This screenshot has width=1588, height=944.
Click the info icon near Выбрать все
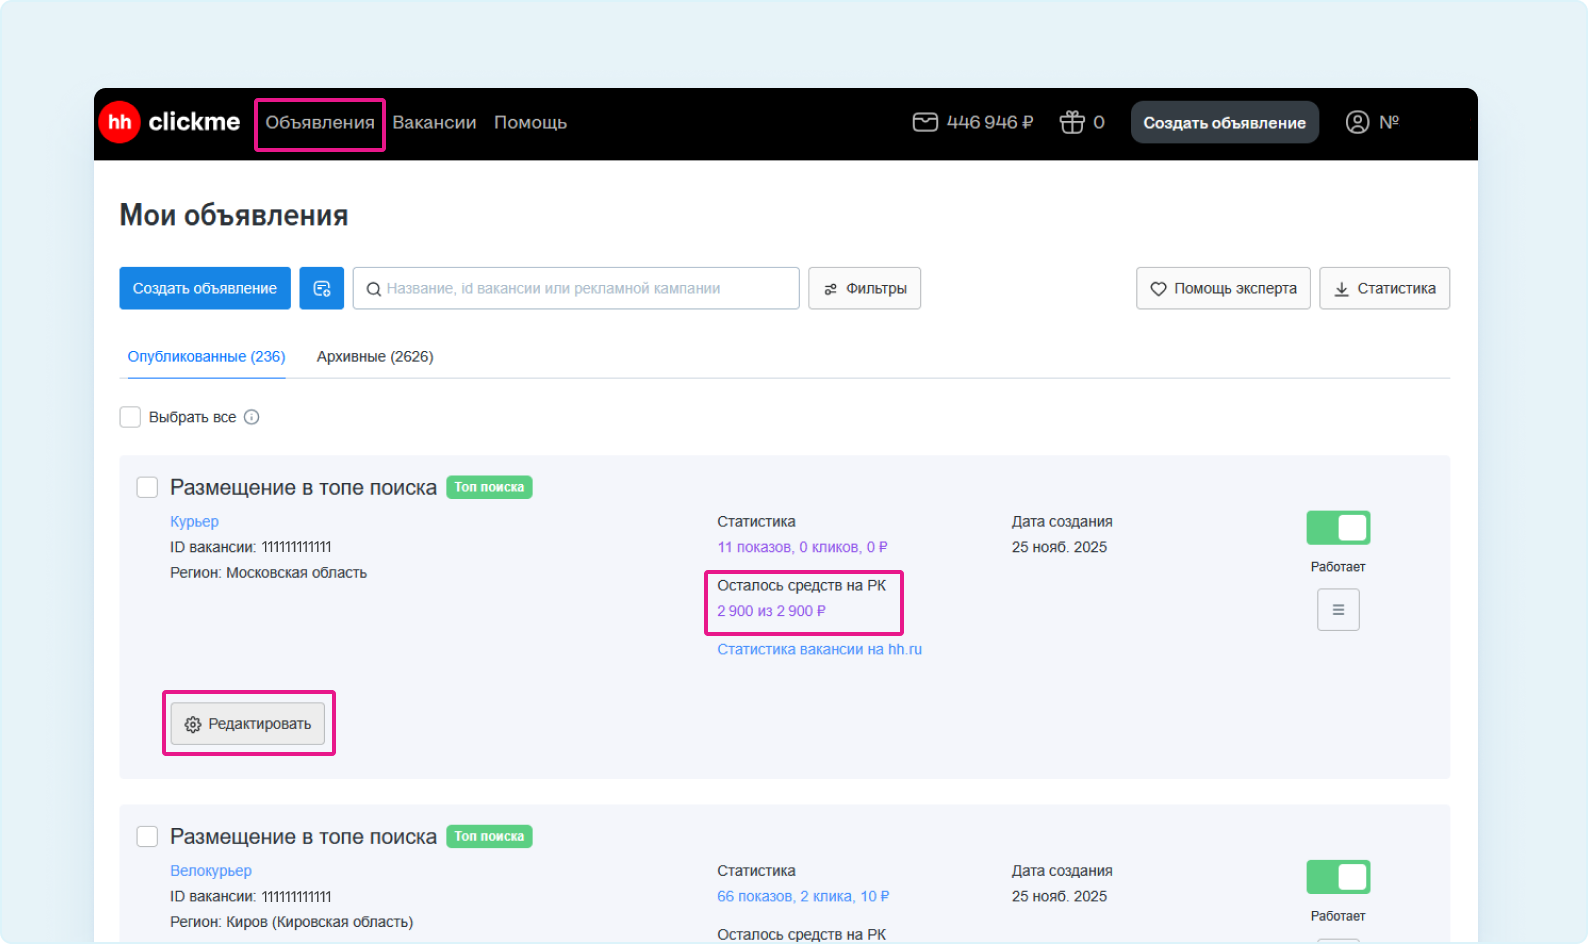tap(252, 417)
